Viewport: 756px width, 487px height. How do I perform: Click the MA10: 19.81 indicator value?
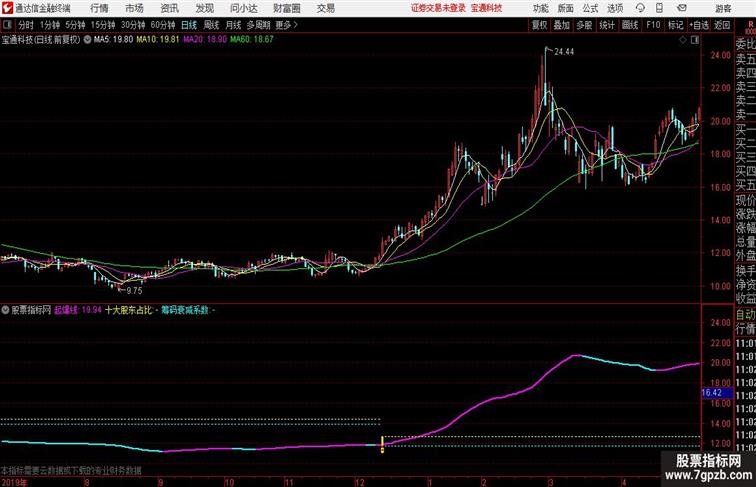pyautogui.click(x=158, y=40)
